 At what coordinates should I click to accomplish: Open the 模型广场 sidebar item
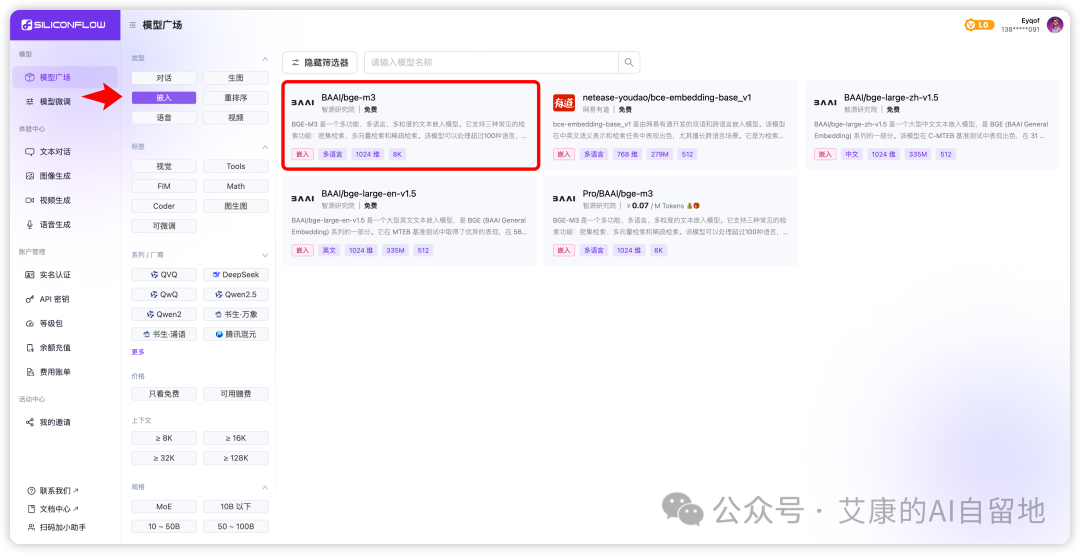tap(65, 77)
